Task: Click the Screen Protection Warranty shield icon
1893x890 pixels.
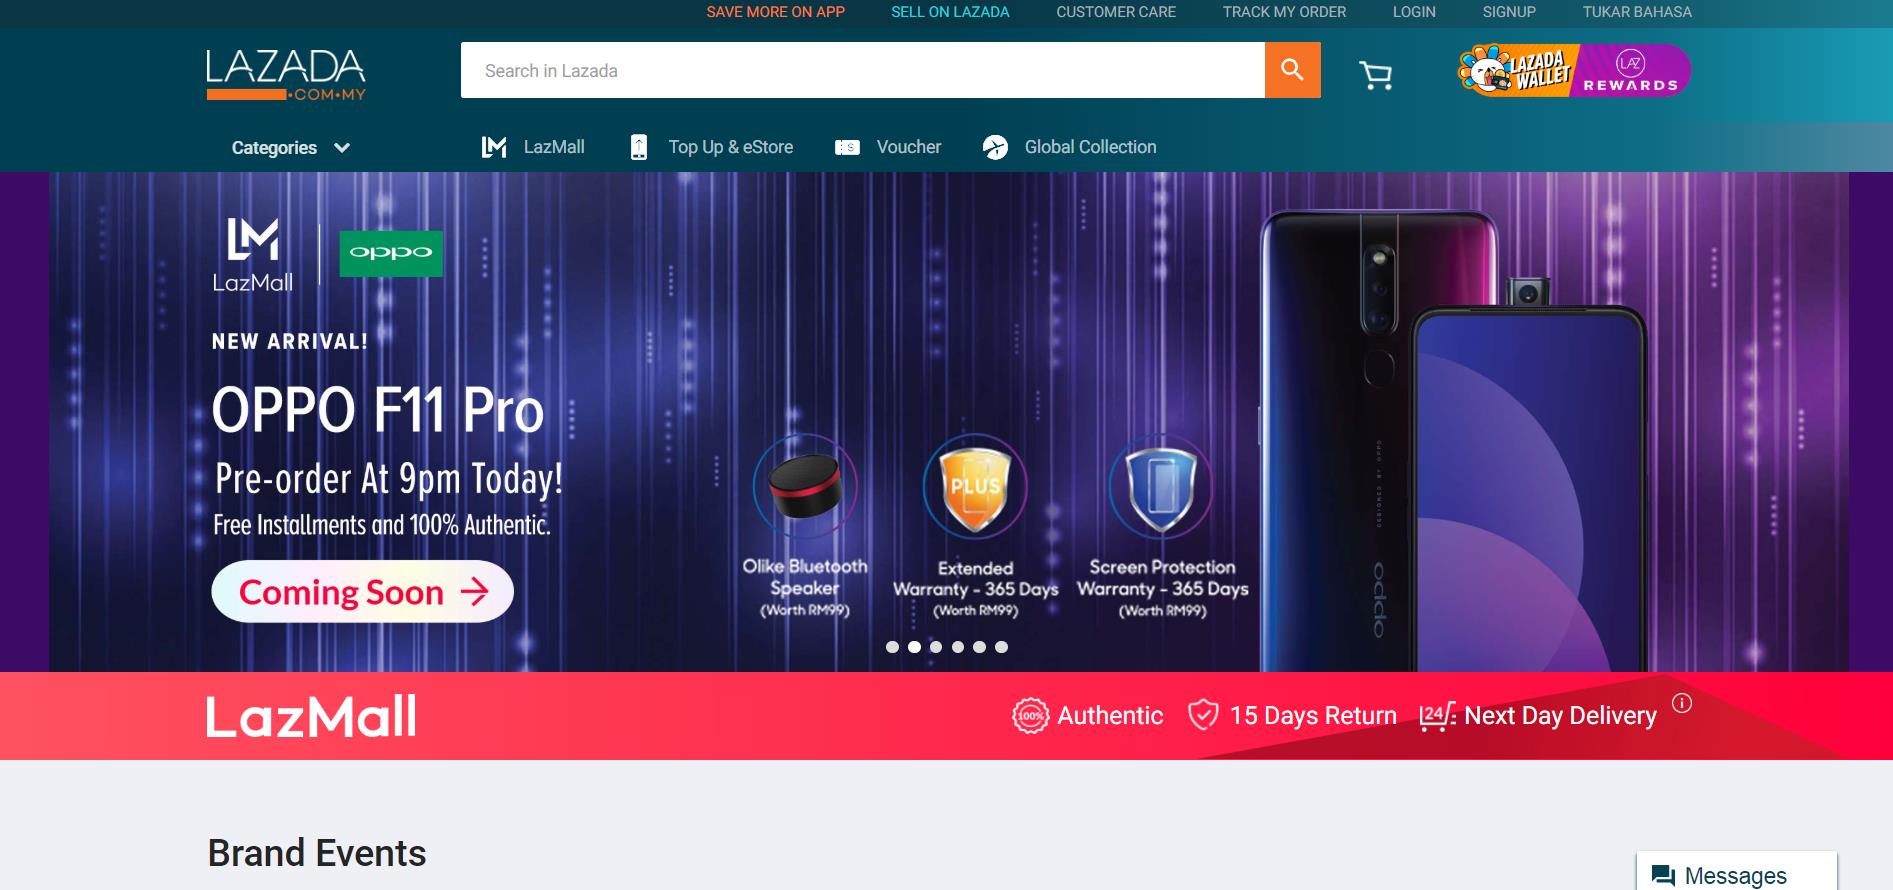Action: 1161,487
